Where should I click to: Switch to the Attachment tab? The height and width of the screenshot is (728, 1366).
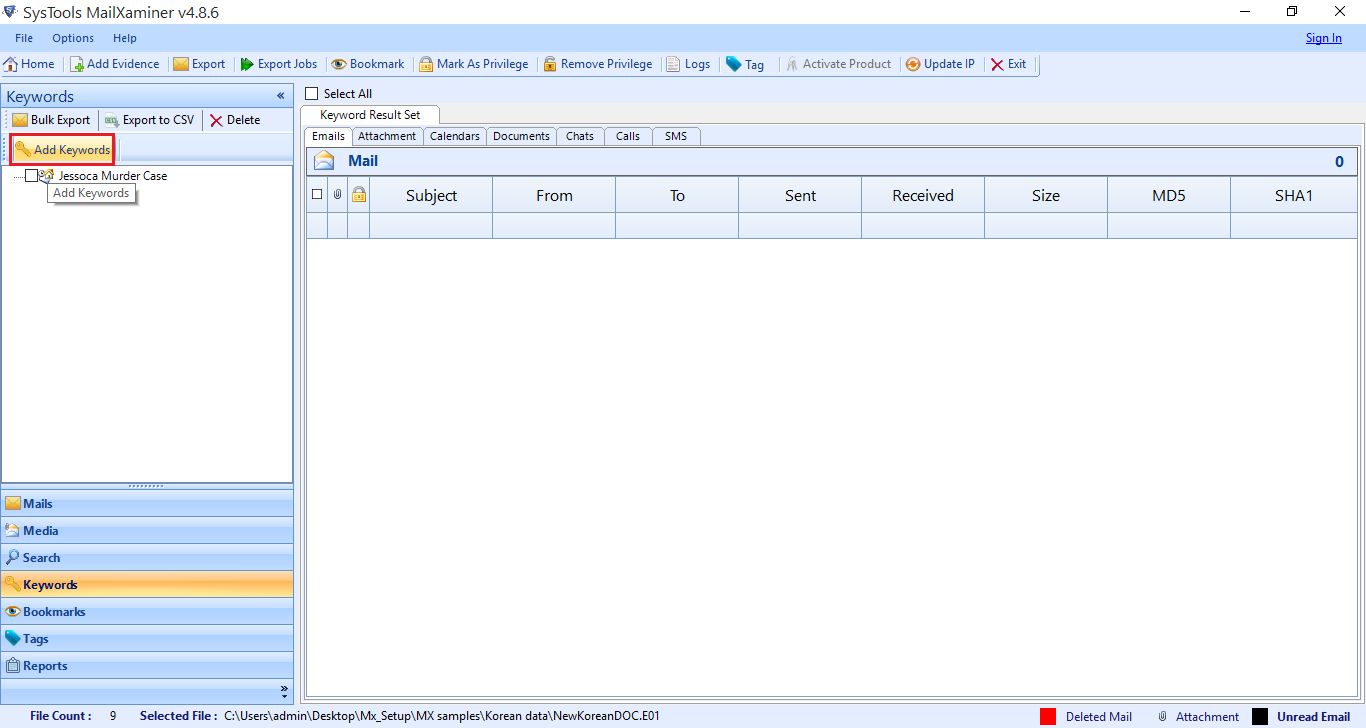coord(387,136)
